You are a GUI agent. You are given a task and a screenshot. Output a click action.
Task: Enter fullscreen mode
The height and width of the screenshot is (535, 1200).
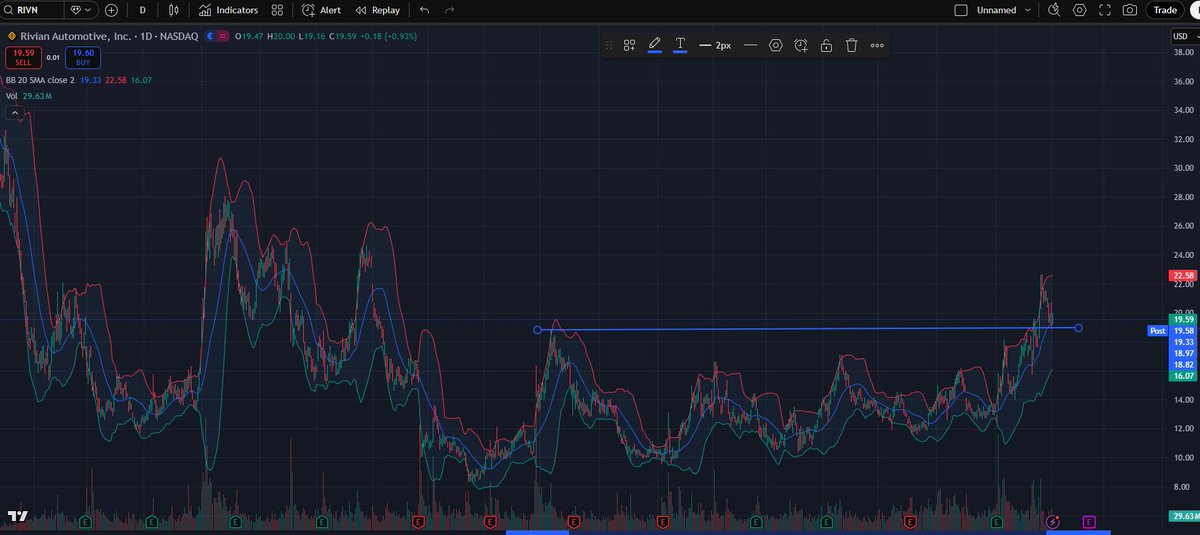(1105, 10)
